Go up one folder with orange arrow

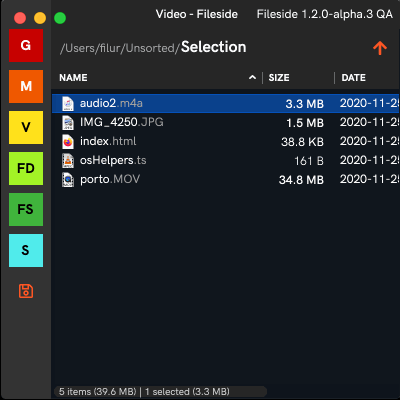(x=380, y=48)
